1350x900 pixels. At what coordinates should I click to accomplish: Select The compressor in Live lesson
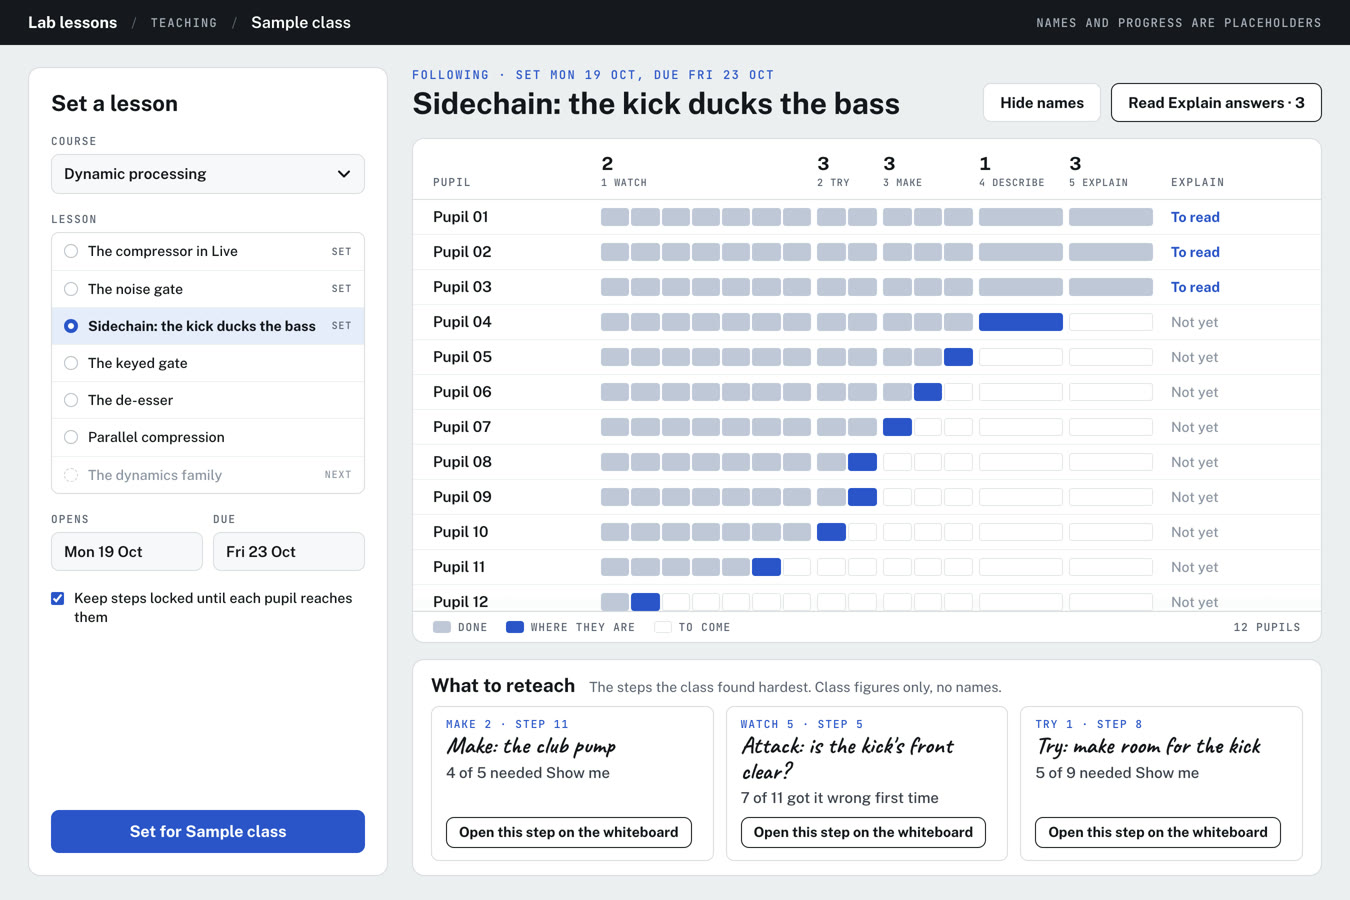tap(208, 251)
